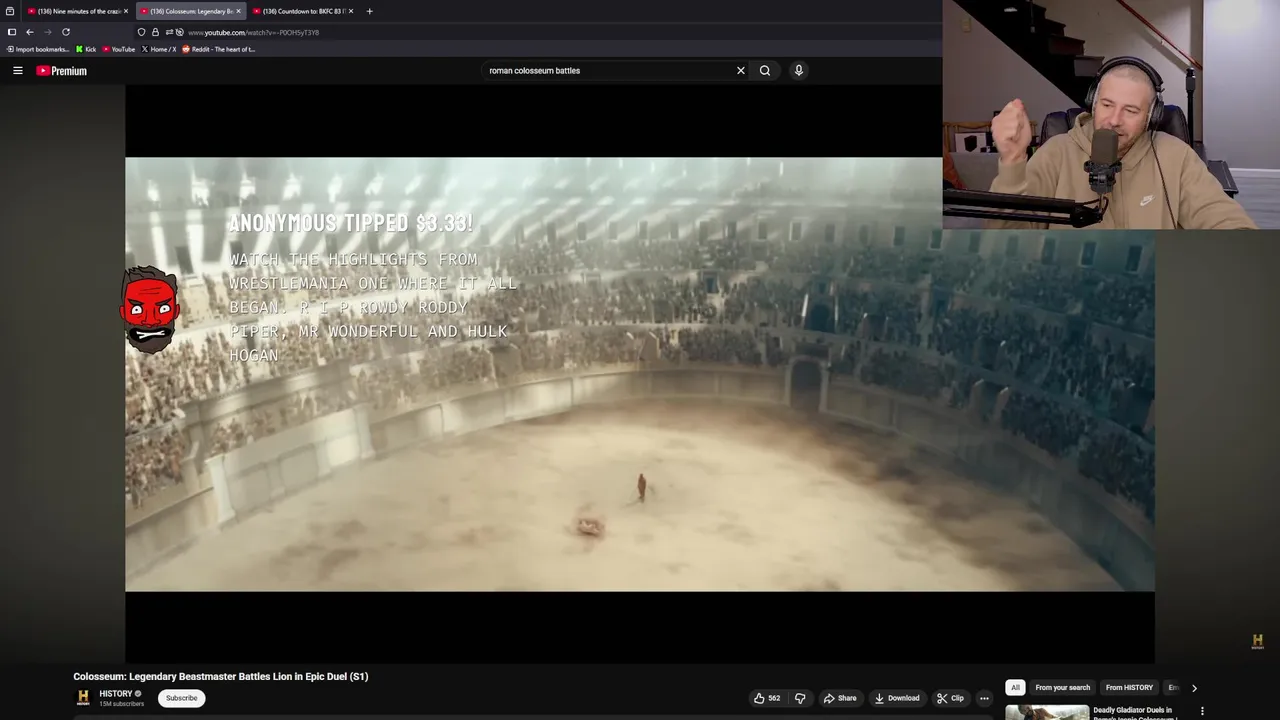Open HISTORY channel name link
The width and height of the screenshot is (1280, 720).
pyautogui.click(x=116, y=694)
